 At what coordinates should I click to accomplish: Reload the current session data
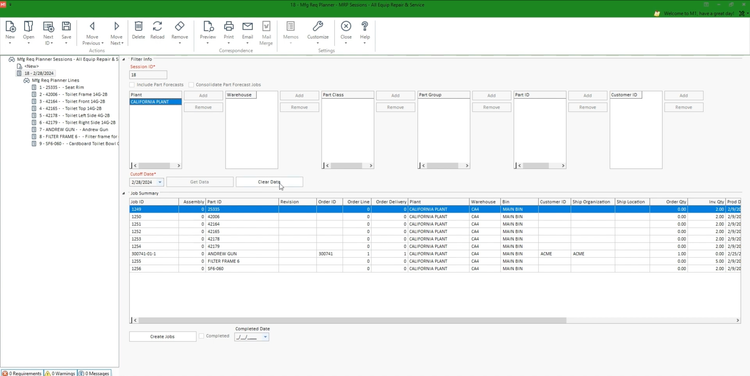tap(157, 26)
